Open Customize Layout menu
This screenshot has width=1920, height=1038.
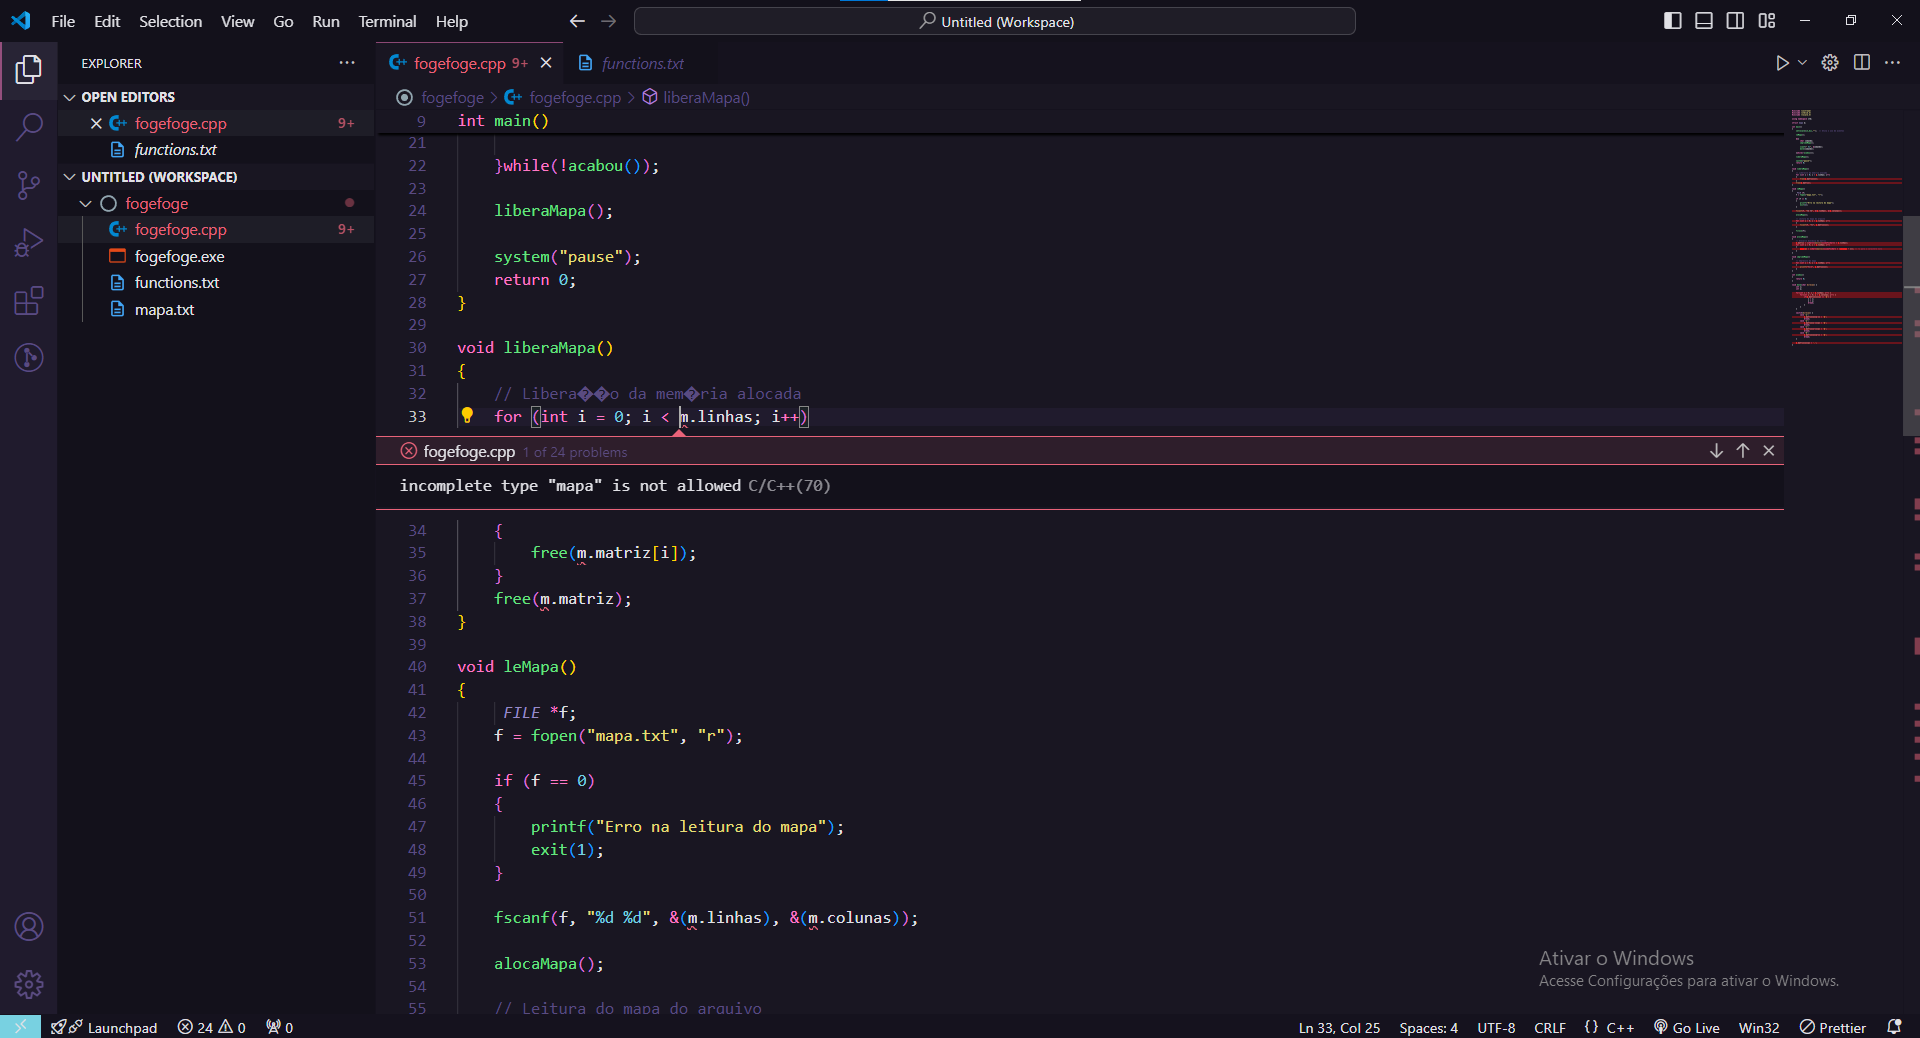pyautogui.click(x=1767, y=21)
